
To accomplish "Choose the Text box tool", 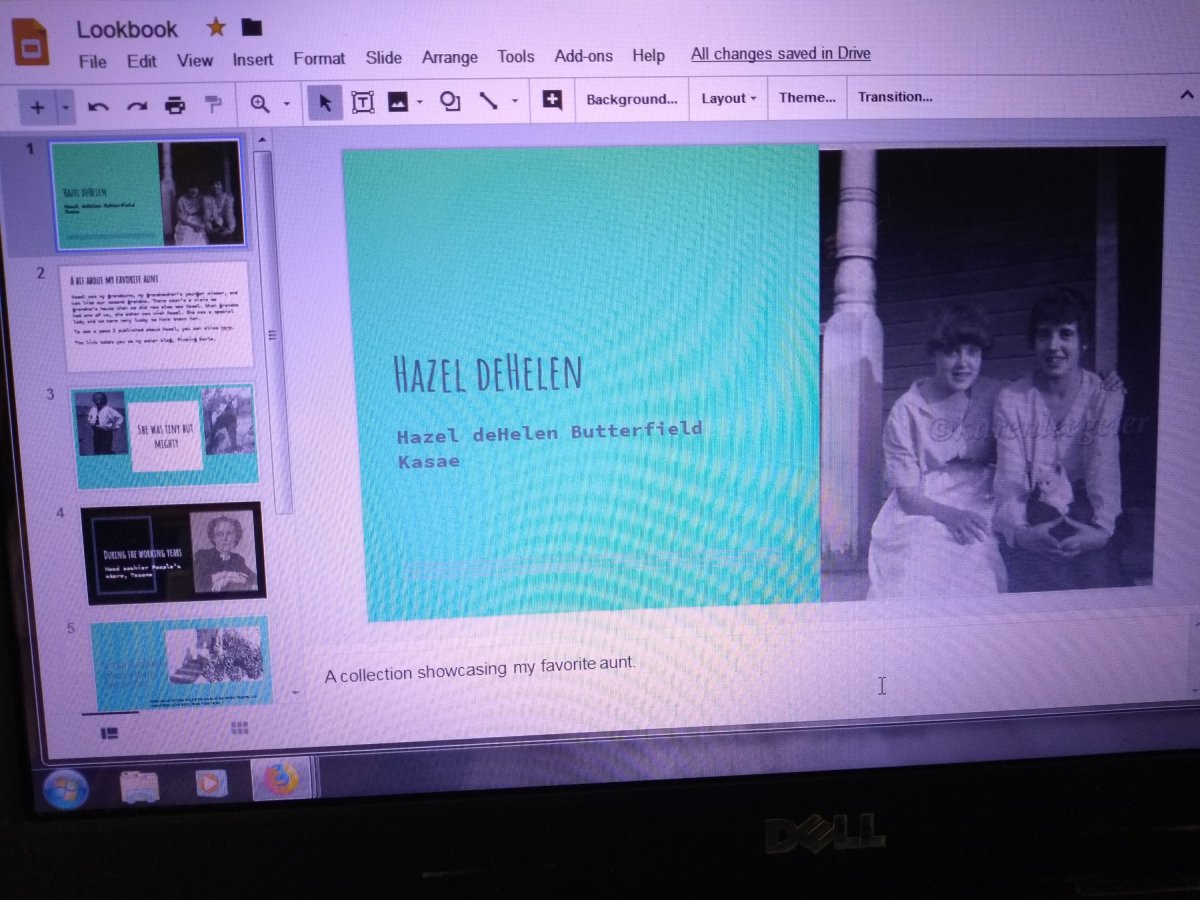I will coord(362,103).
